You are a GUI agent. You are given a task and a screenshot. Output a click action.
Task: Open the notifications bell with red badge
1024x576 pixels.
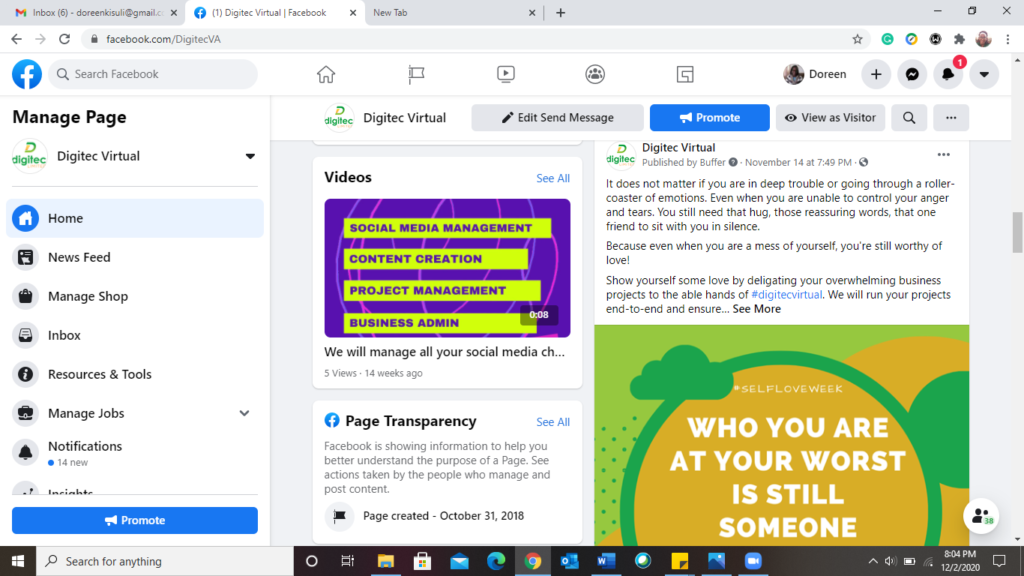[948, 74]
